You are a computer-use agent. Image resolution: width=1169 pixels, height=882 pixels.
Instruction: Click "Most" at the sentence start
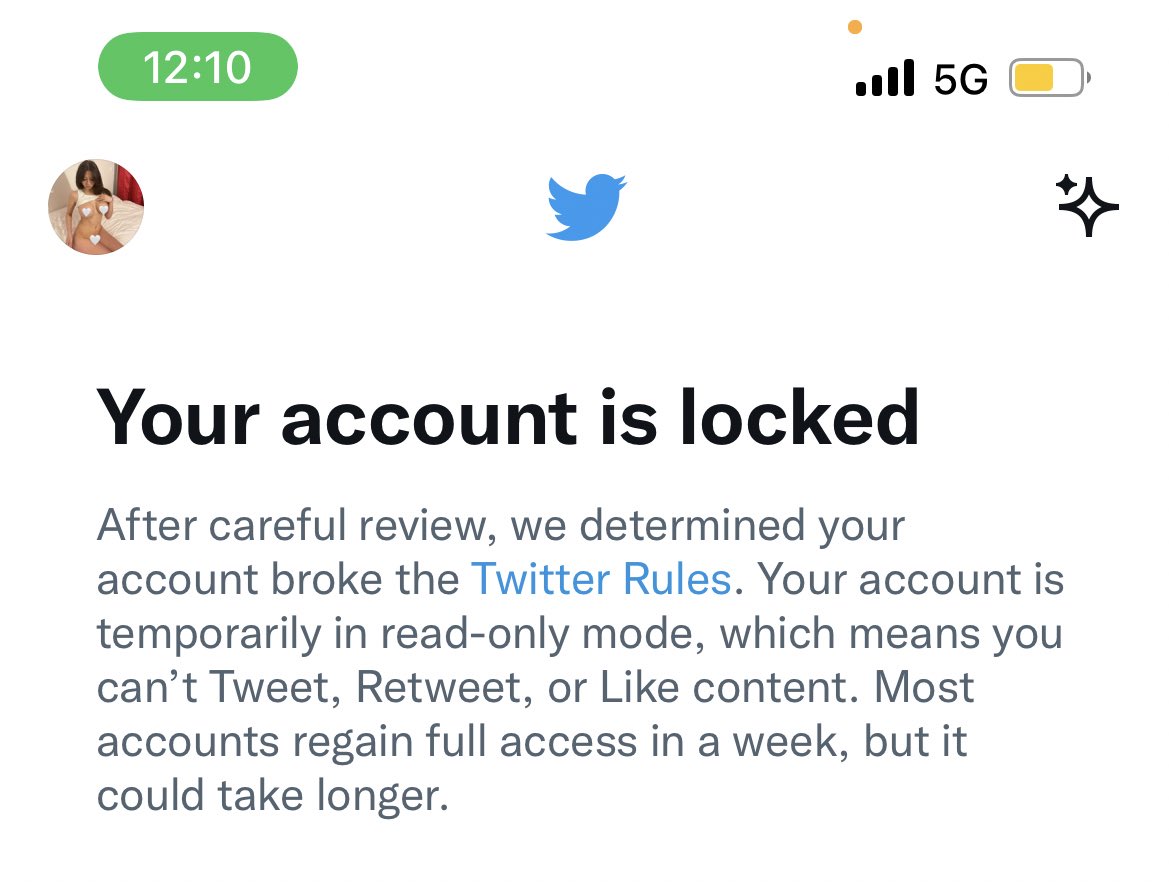click(922, 688)
